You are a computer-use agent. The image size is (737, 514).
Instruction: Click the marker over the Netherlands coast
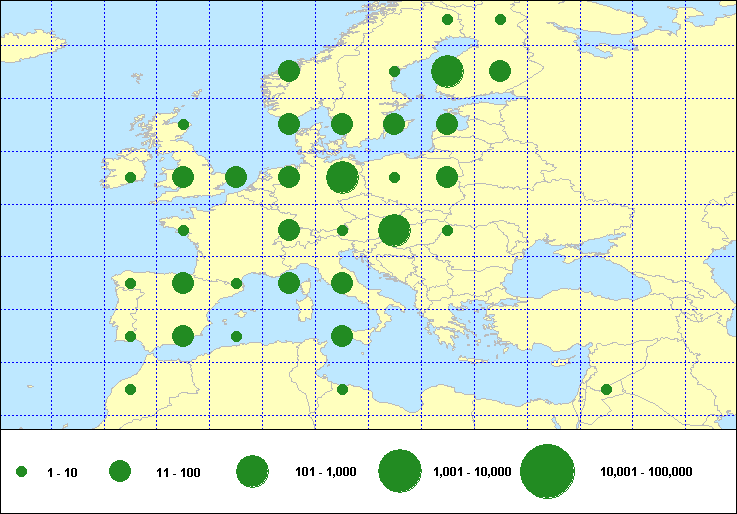point(236,177)
